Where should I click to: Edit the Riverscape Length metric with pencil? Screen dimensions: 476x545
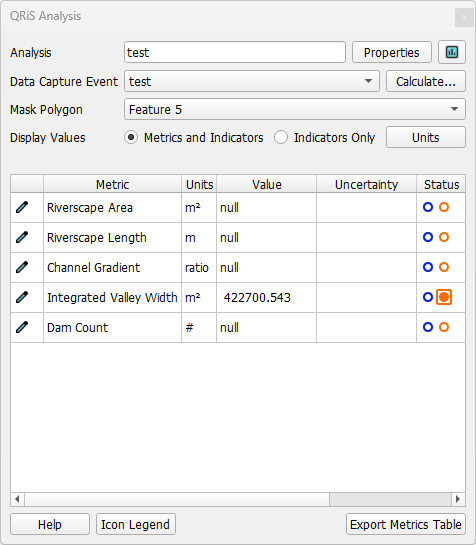pos(22,237)
